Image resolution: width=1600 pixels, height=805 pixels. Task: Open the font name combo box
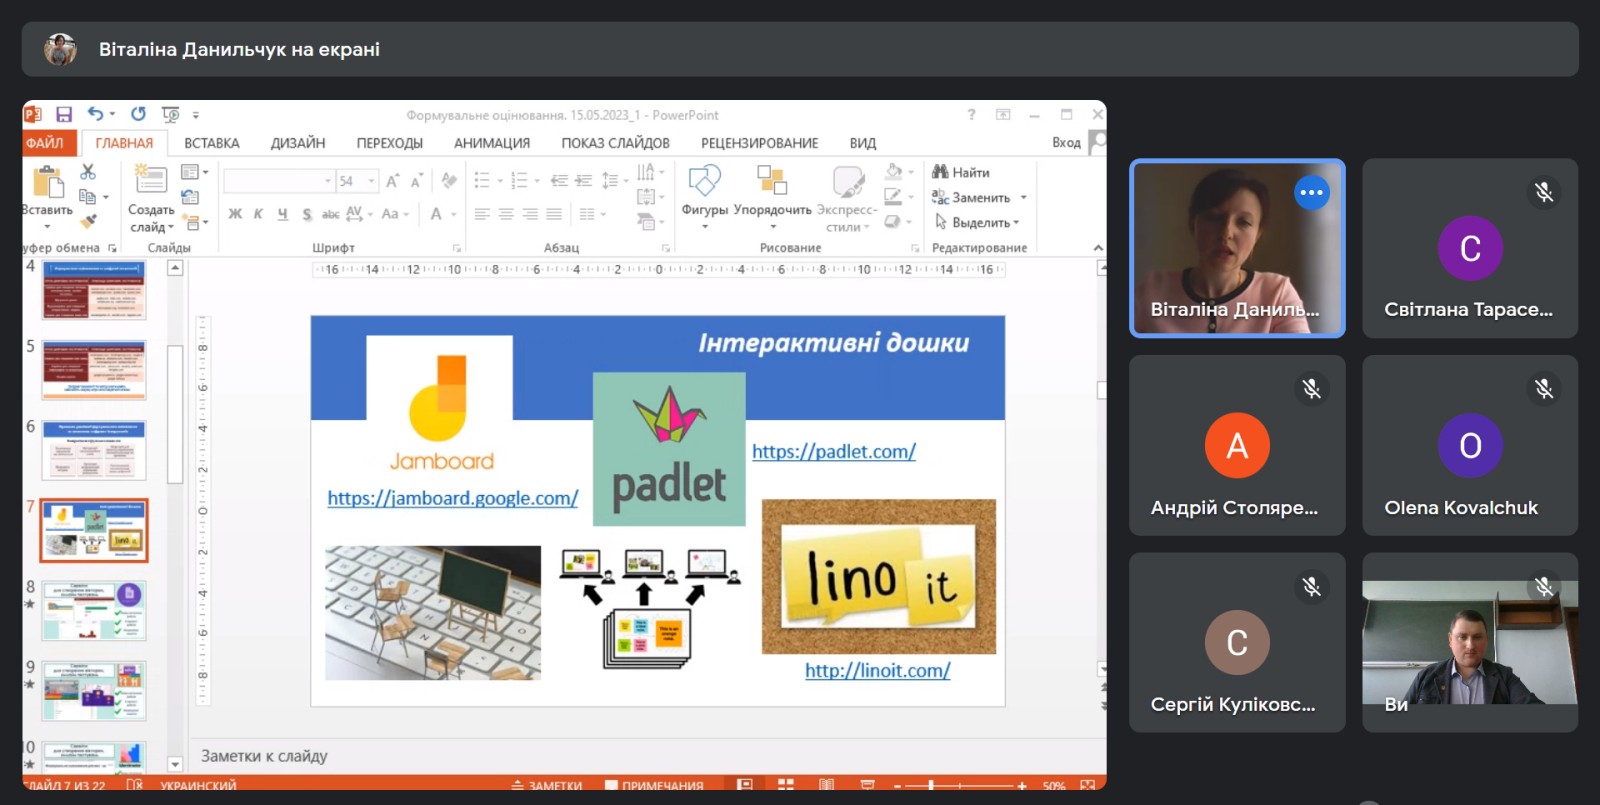pos(279,181)
